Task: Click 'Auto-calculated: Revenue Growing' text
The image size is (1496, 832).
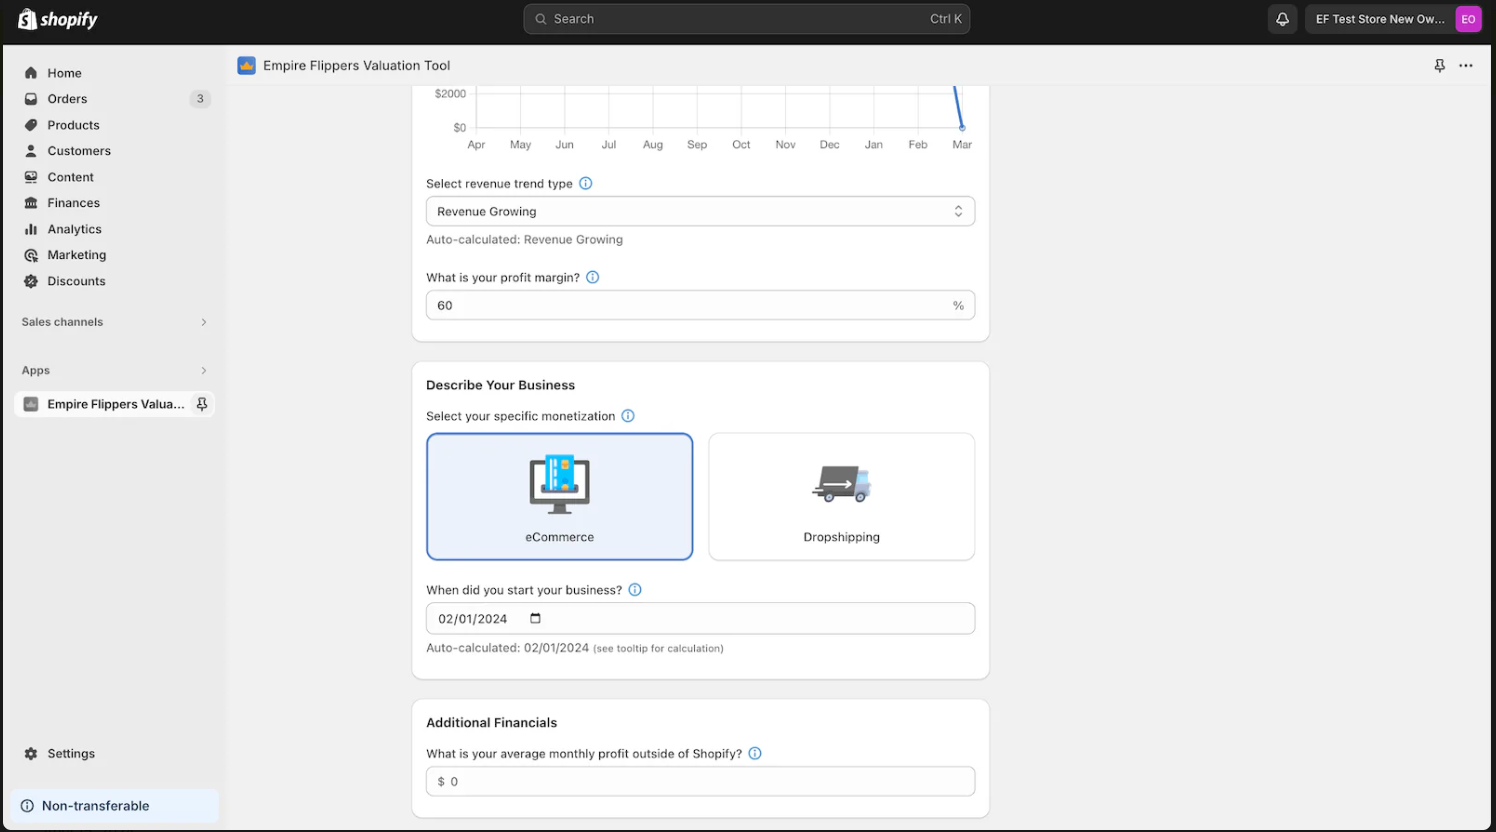Action: point(524,240)
